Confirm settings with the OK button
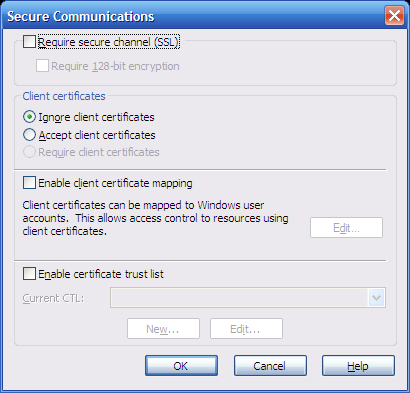Viewport: 410px width, 393px height. click(x=181, y=366)
